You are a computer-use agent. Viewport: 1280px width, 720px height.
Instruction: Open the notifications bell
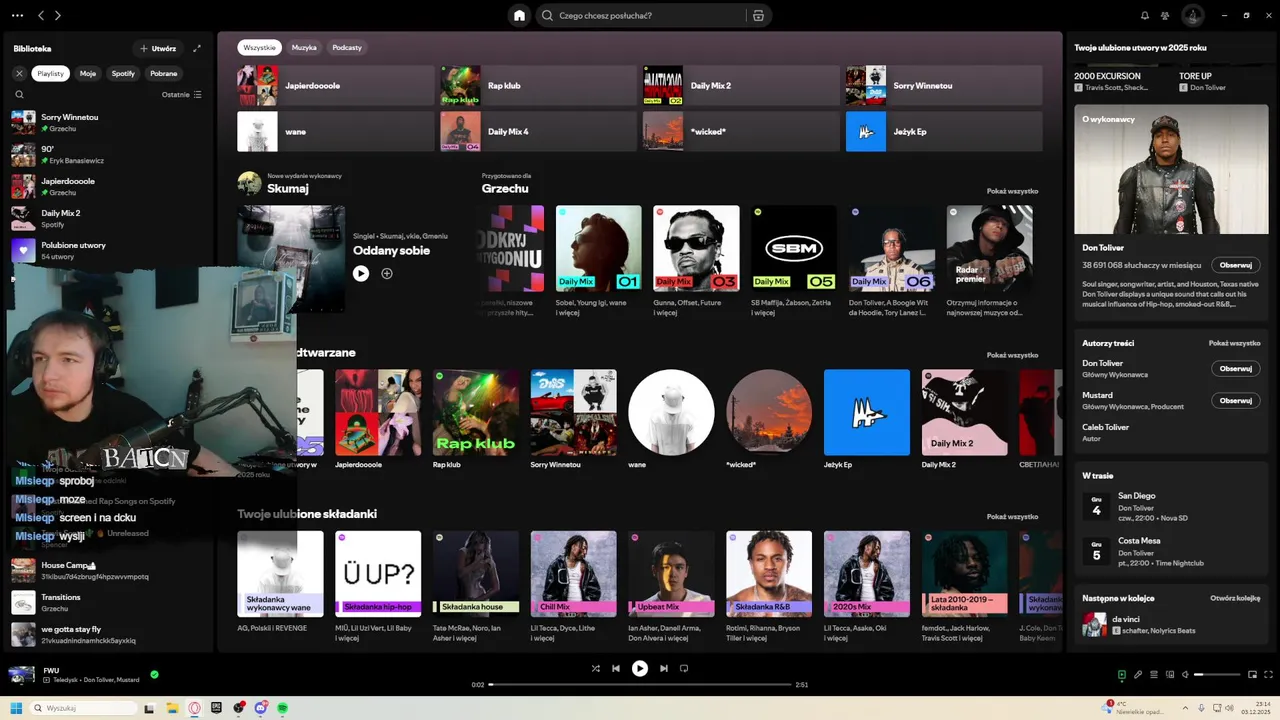[x=1145, y=16]
